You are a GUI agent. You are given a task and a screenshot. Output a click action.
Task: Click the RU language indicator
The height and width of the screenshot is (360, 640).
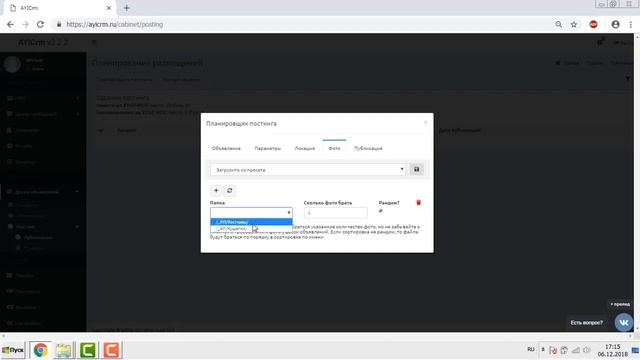click(x=531, y=349)
